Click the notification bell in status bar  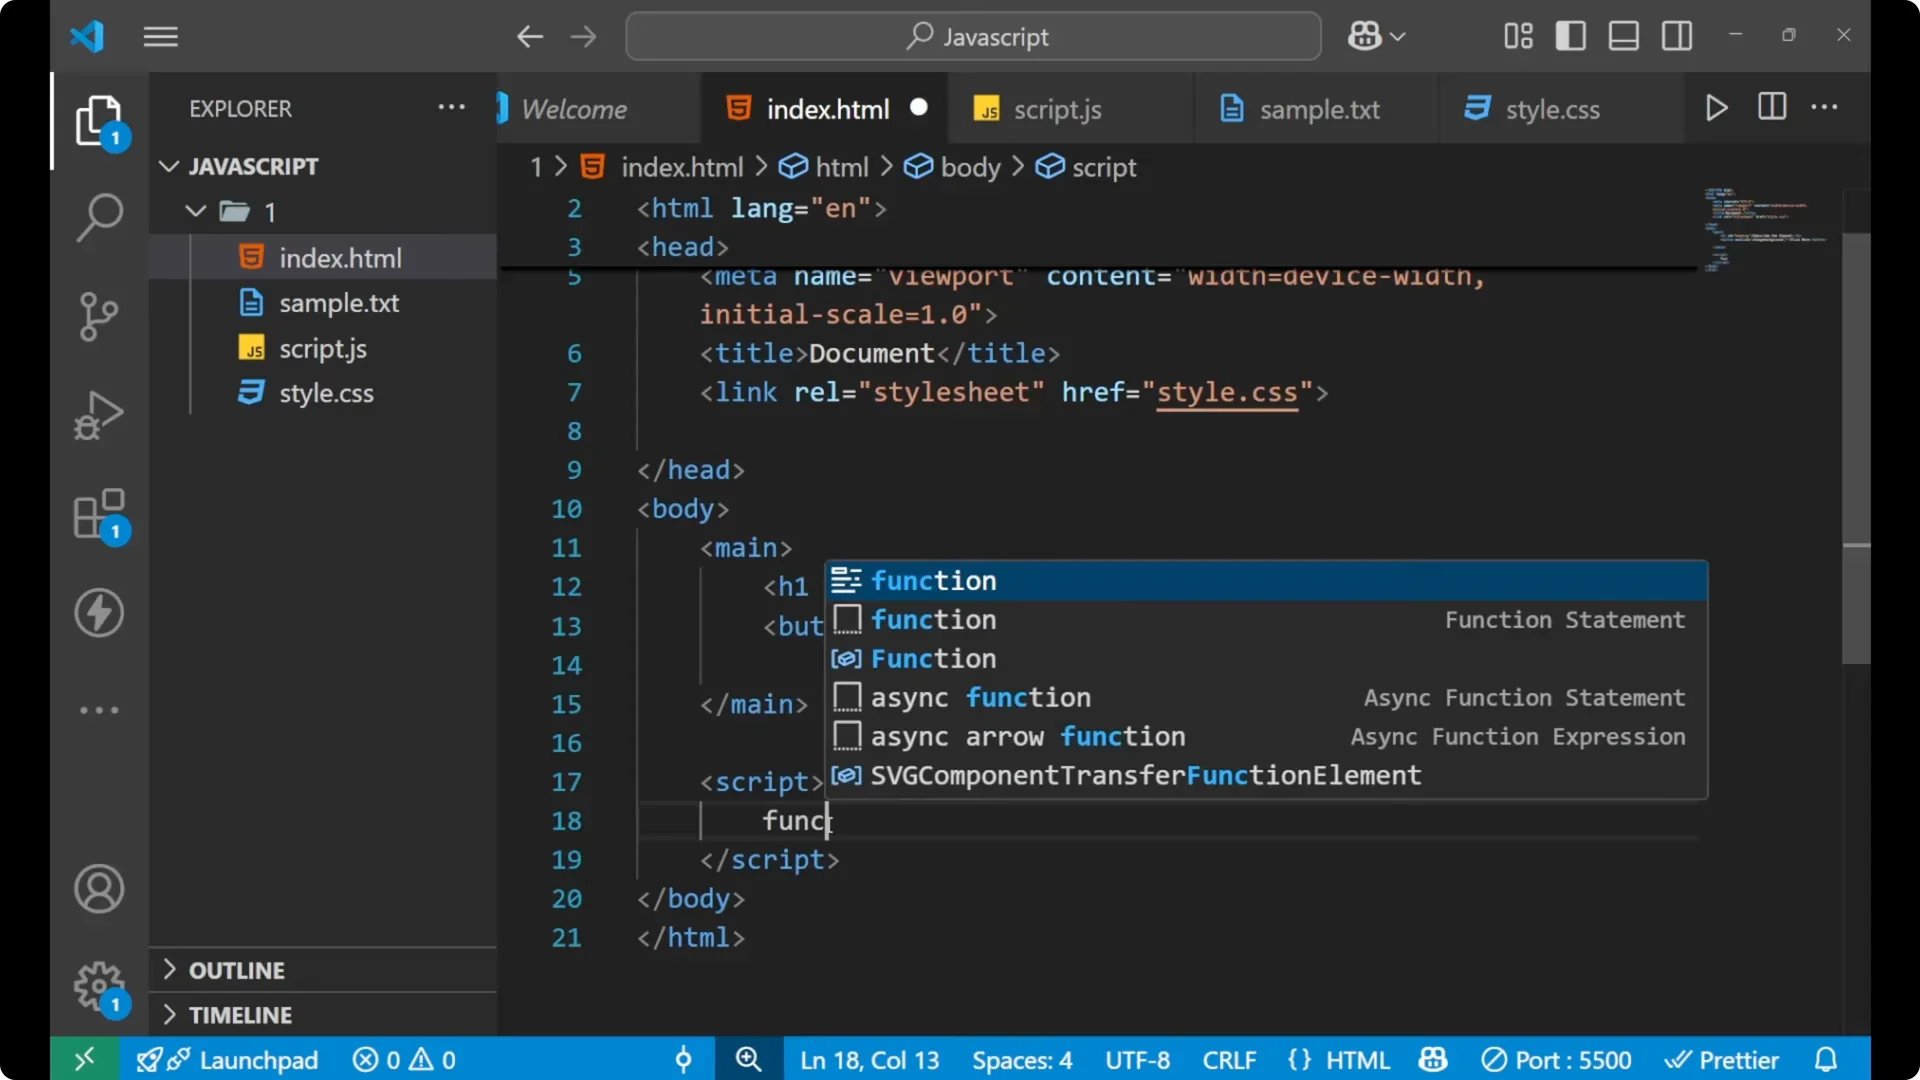pos(1827,1059)
